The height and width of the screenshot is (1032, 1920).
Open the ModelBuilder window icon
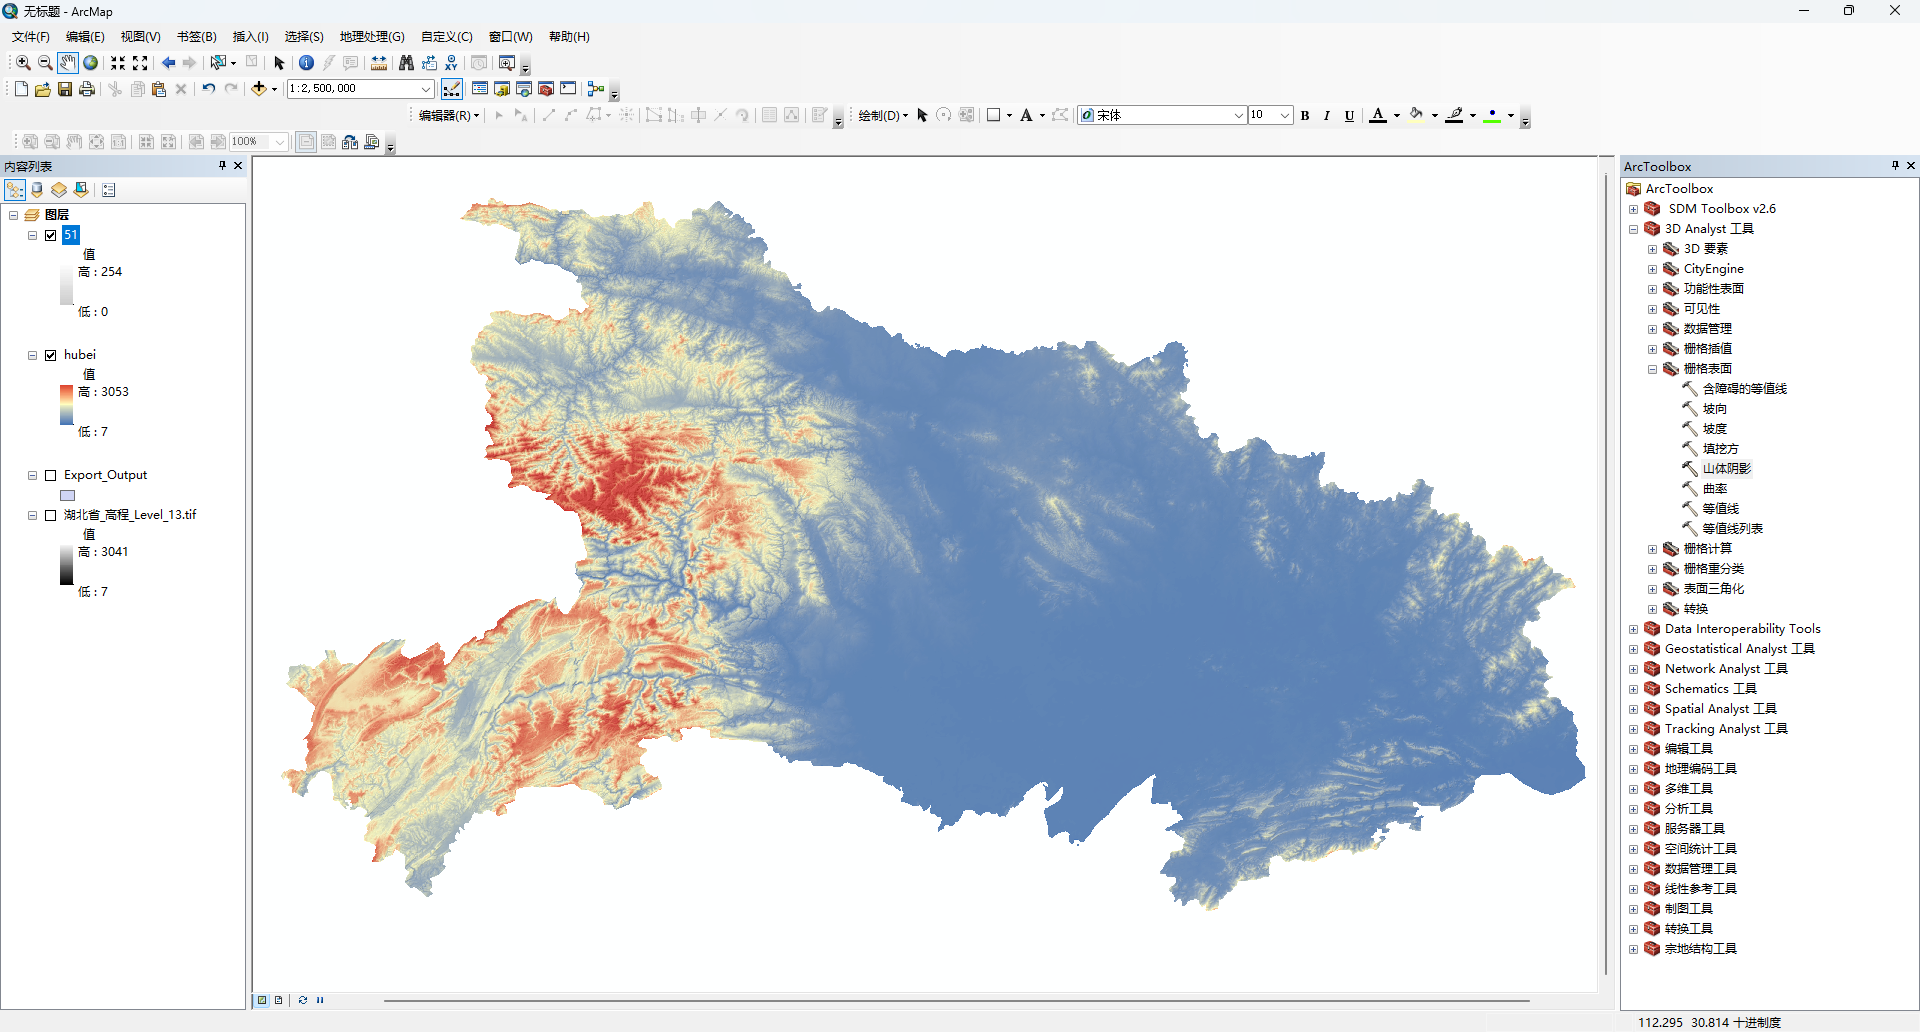click(596, 89)
